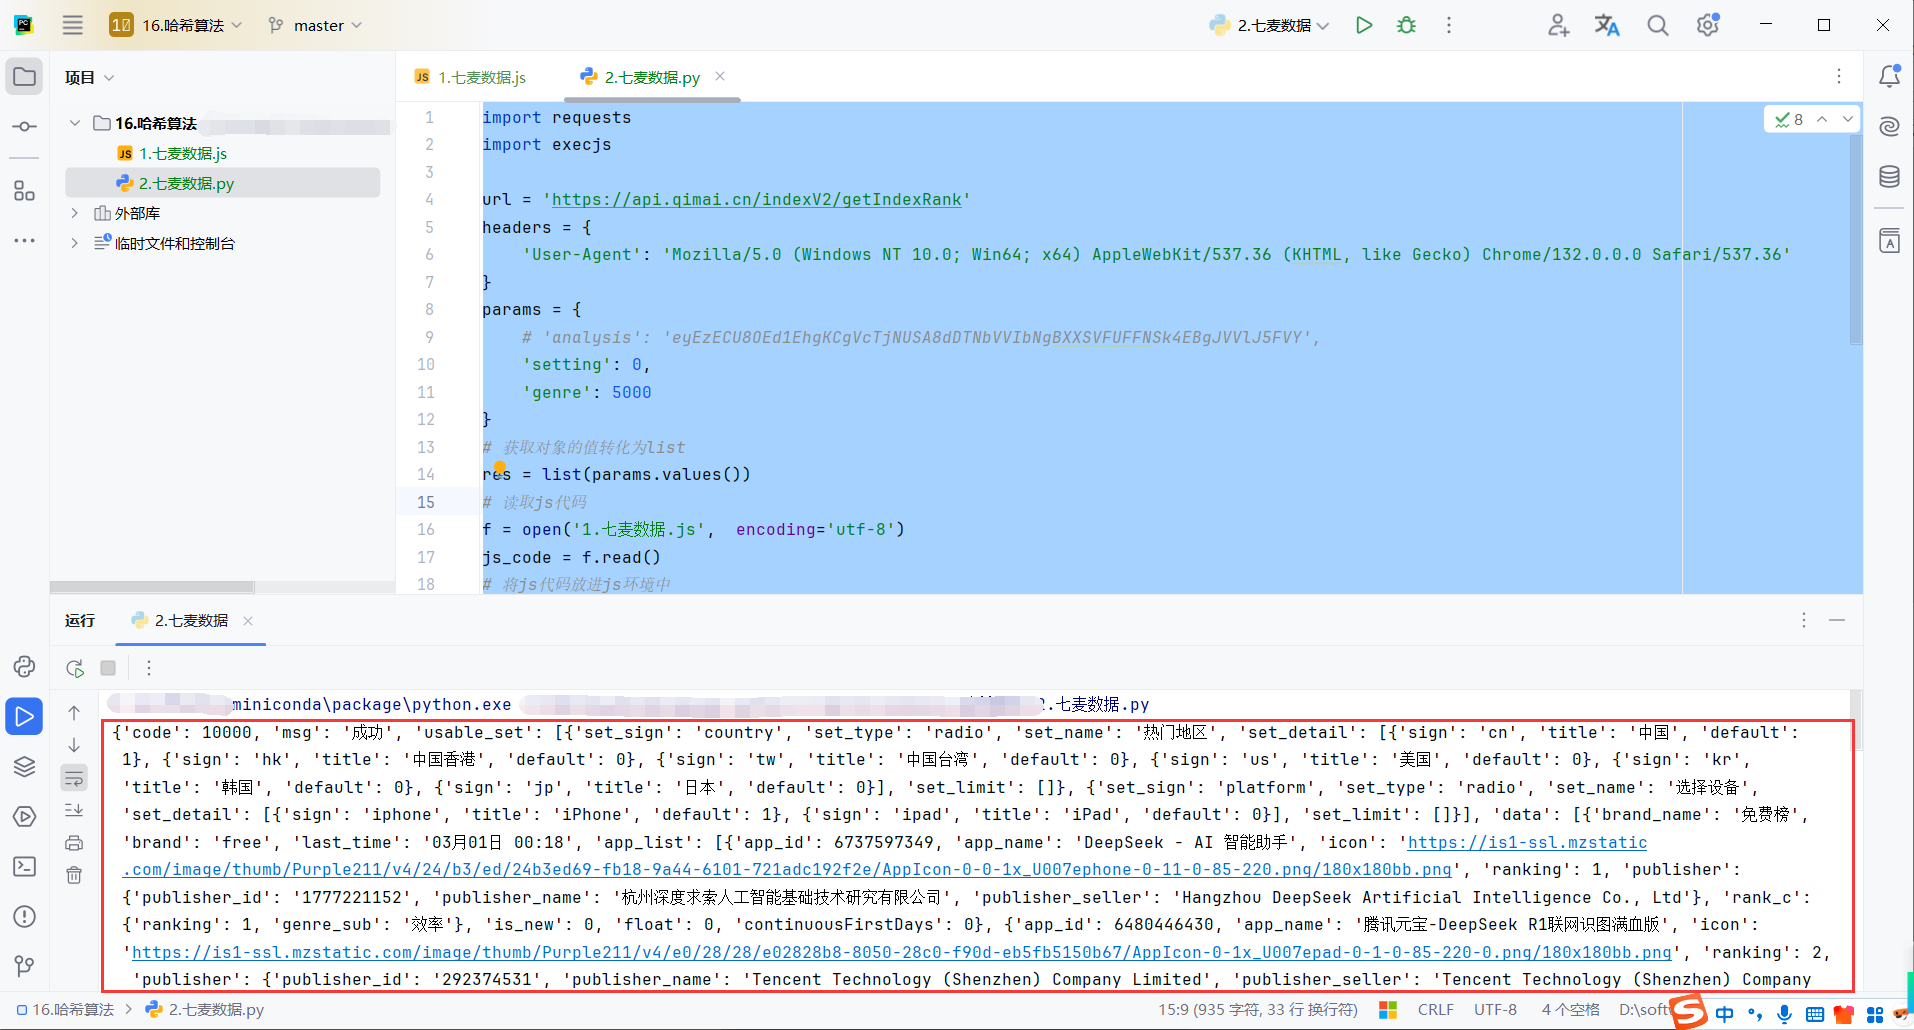Open run configuration dropdown 2.七麦数据
The height and width of the screenshot is (1030, 1914).
(x=1269, y=25)
